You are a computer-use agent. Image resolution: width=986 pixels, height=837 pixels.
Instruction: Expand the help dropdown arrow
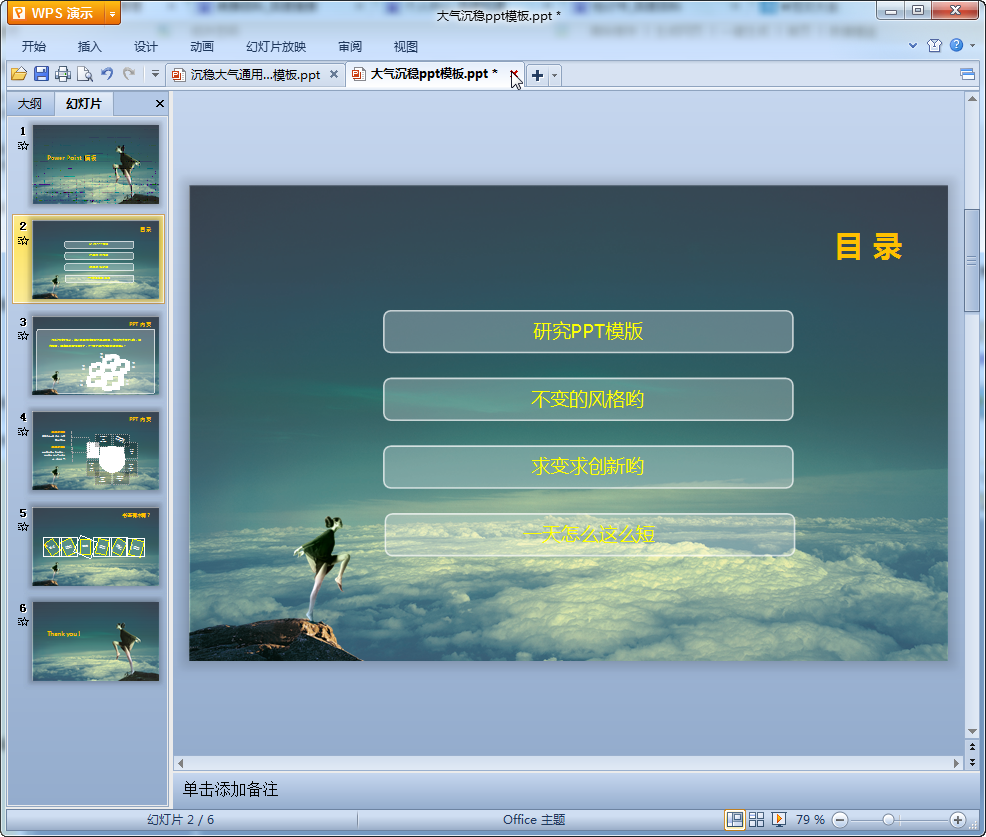tap(972, 45)
